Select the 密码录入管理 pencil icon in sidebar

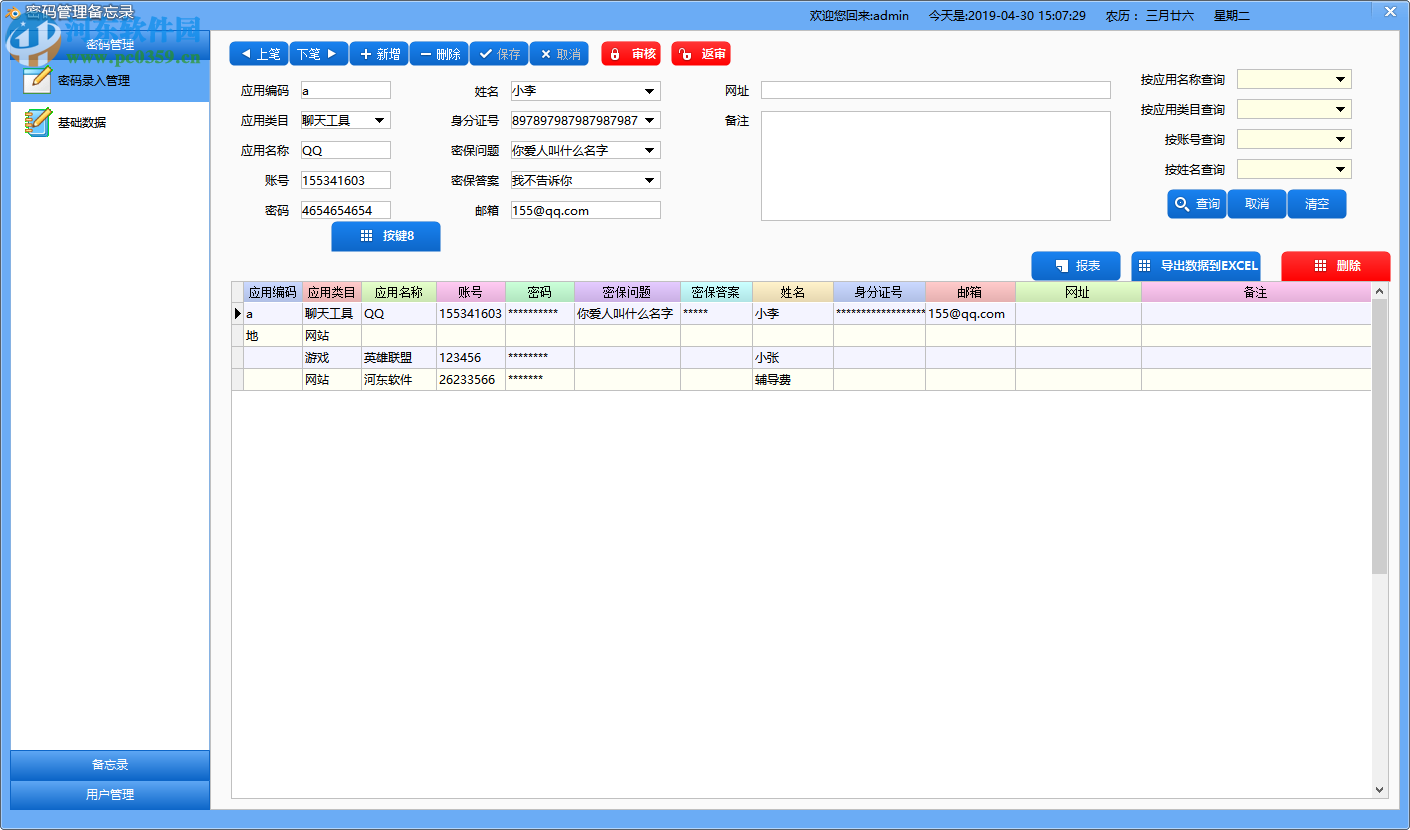point(35,78)
